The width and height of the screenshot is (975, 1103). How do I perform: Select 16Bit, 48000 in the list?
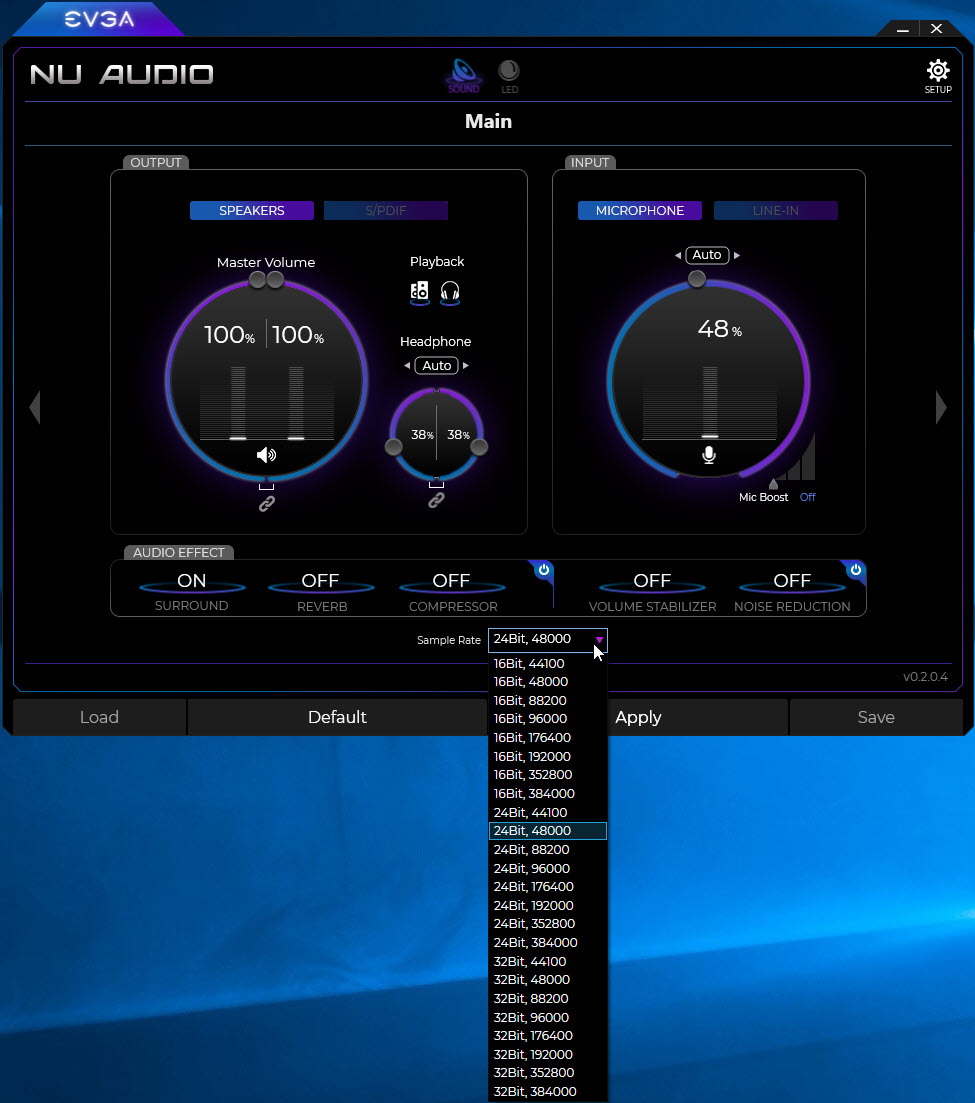[x=548, y=682]
